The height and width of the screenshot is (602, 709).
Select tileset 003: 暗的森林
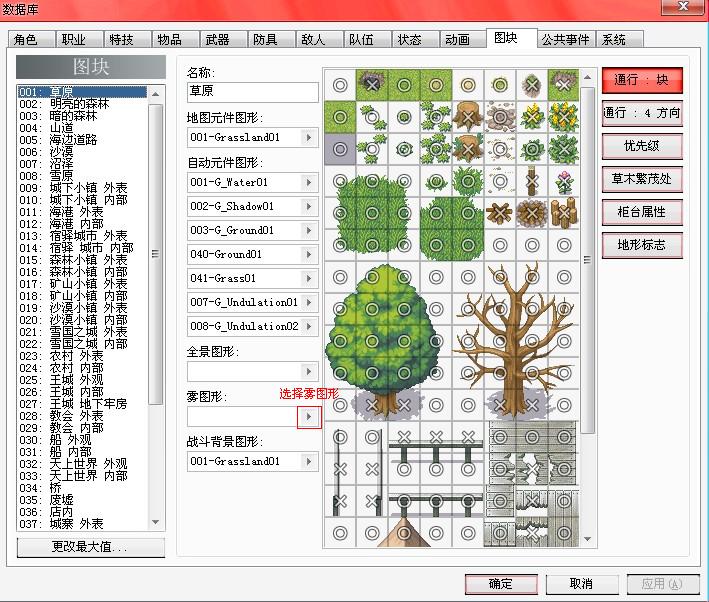[x=82, y=116]
